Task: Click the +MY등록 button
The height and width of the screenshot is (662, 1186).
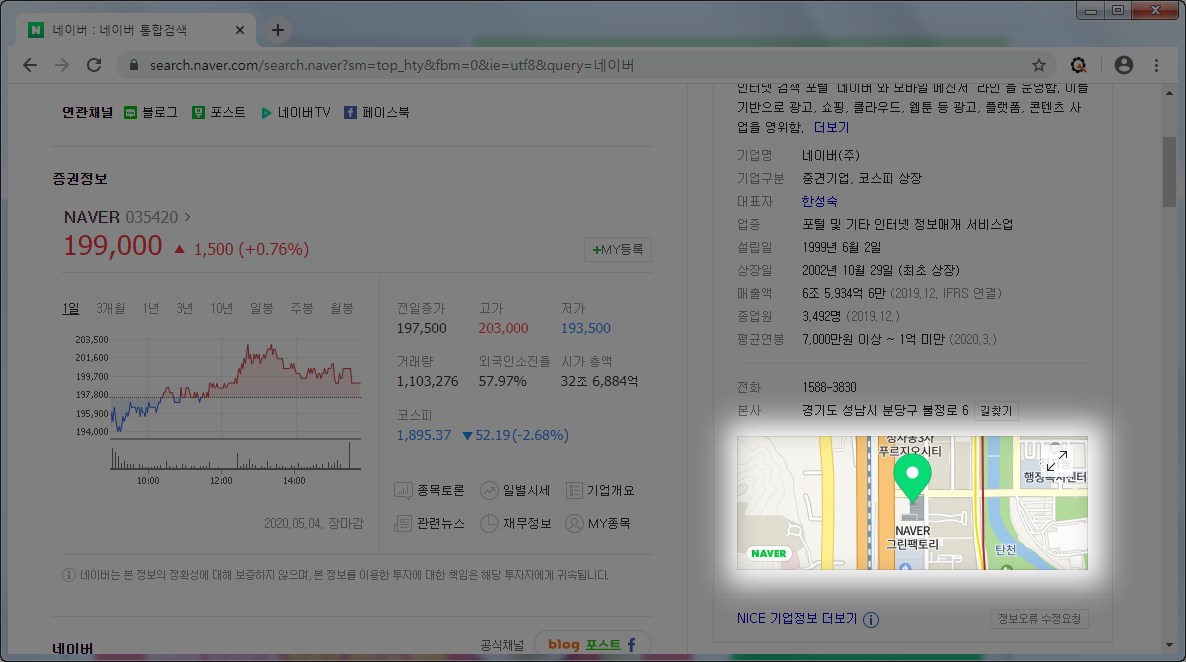Action: tap(618, 250)
